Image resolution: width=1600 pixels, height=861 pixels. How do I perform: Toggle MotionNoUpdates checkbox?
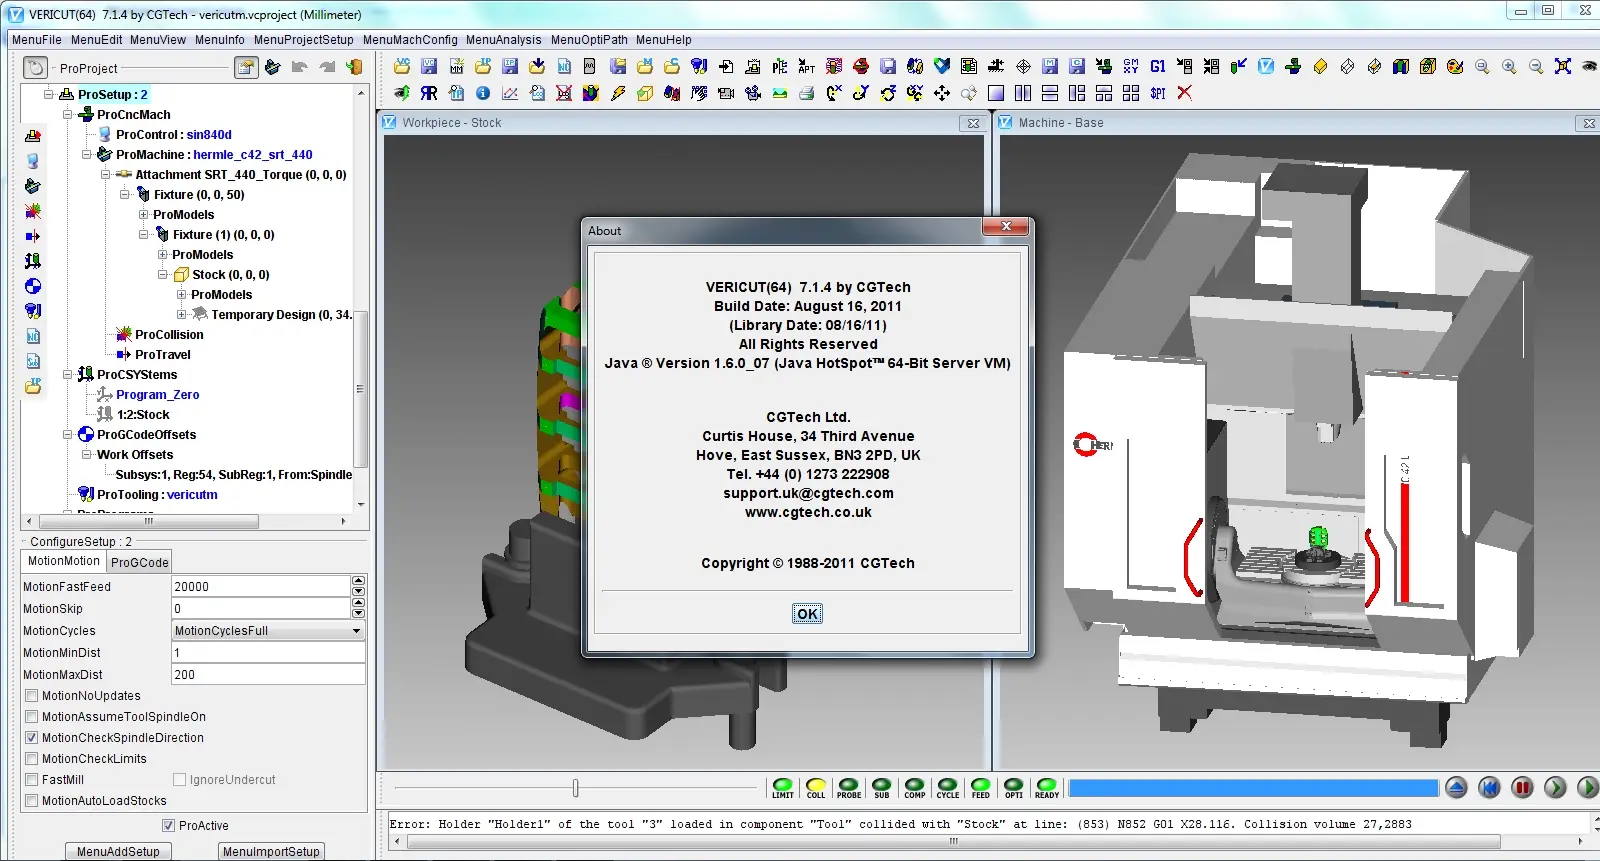click(32, 696)
